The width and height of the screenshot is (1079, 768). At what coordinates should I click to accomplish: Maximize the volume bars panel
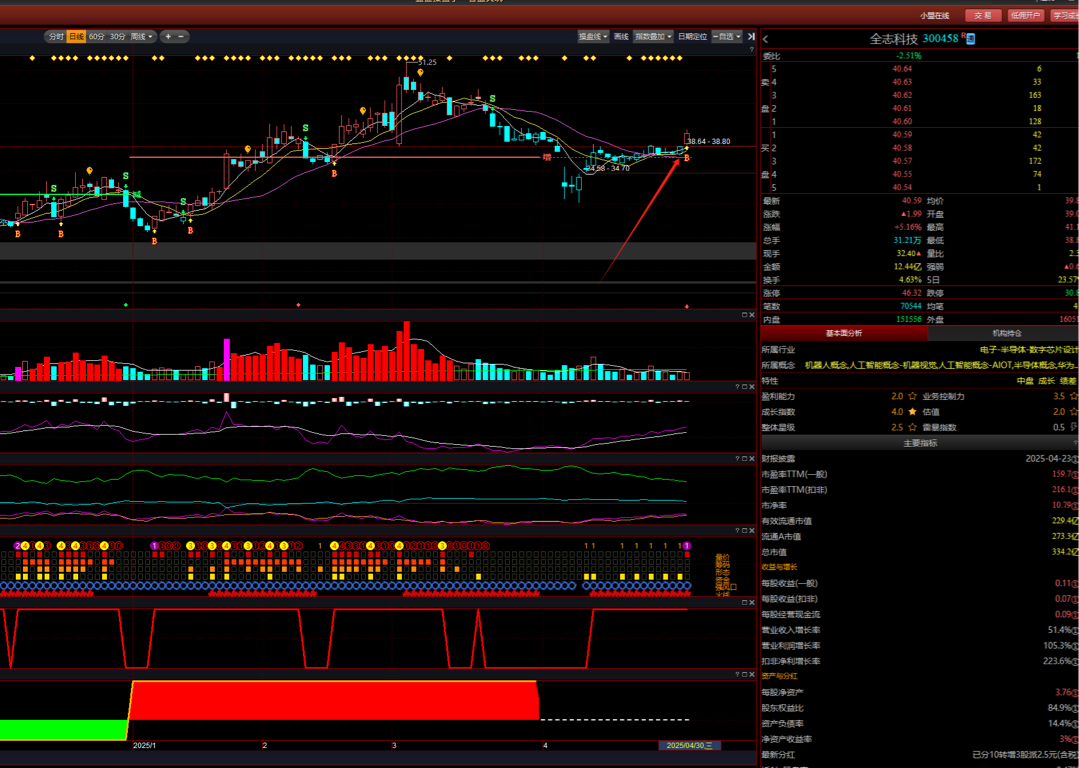pos(744,314)
